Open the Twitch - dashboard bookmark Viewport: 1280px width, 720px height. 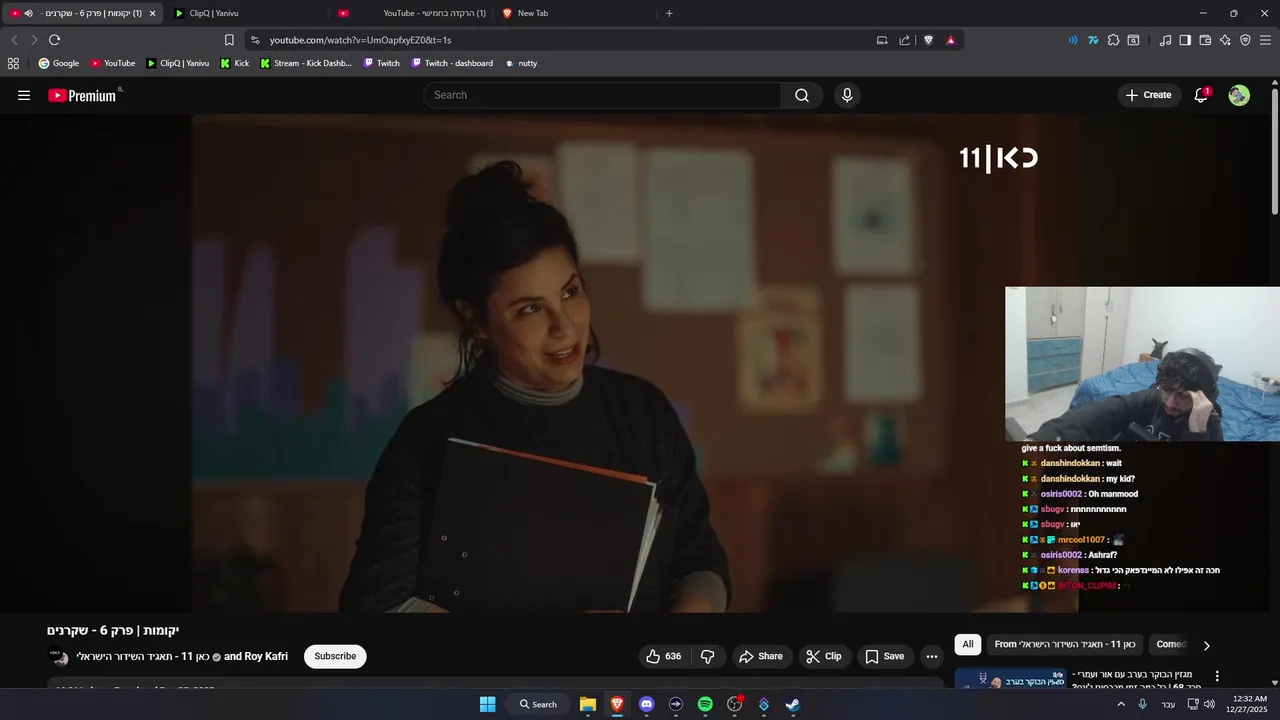coord(452,63)
